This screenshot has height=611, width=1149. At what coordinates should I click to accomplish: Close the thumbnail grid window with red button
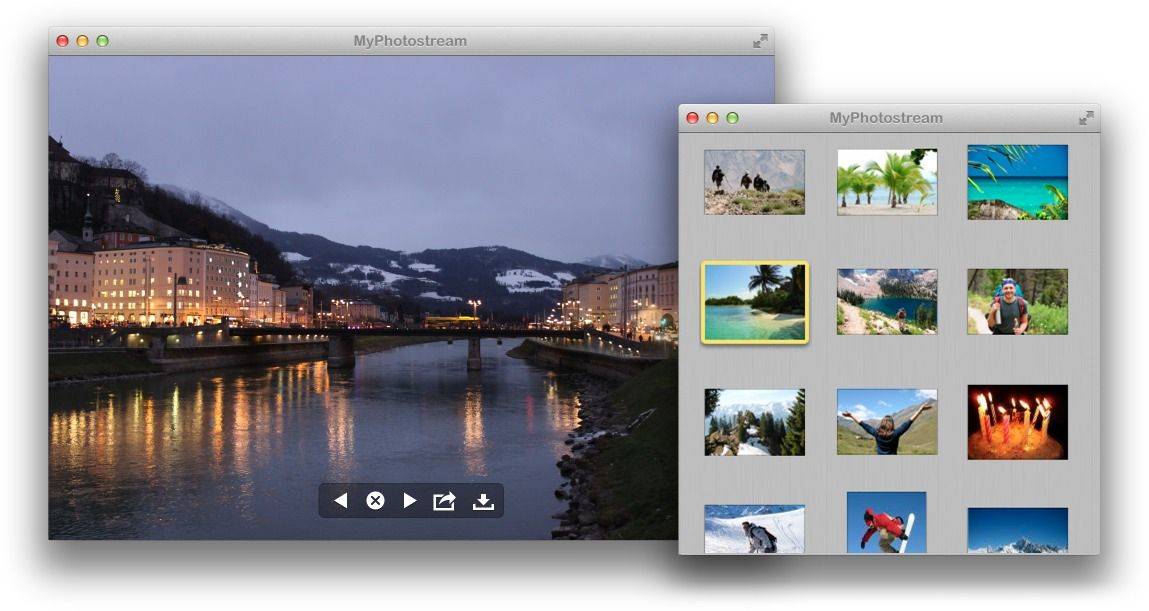click(x=692, y=118)
